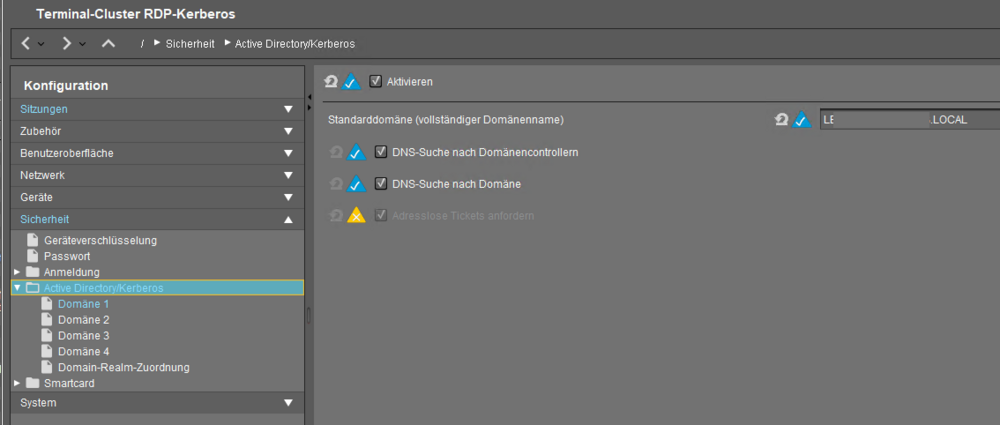Screen dimensions: 1000x425
Task: Toggle the Aktivieren checkbox
Action: [x=376, y=81]
